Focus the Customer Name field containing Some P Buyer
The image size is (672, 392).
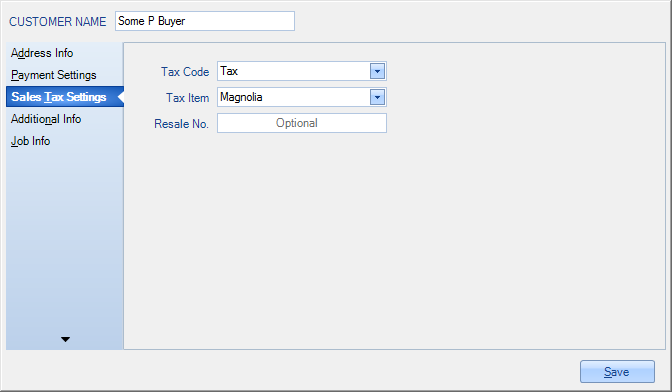pyautogui.click(x=205, y=21)
